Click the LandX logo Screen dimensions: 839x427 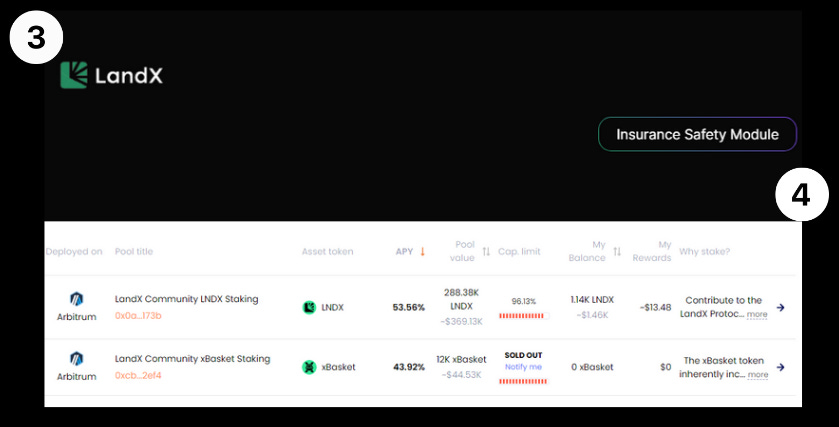coord(111,75)
